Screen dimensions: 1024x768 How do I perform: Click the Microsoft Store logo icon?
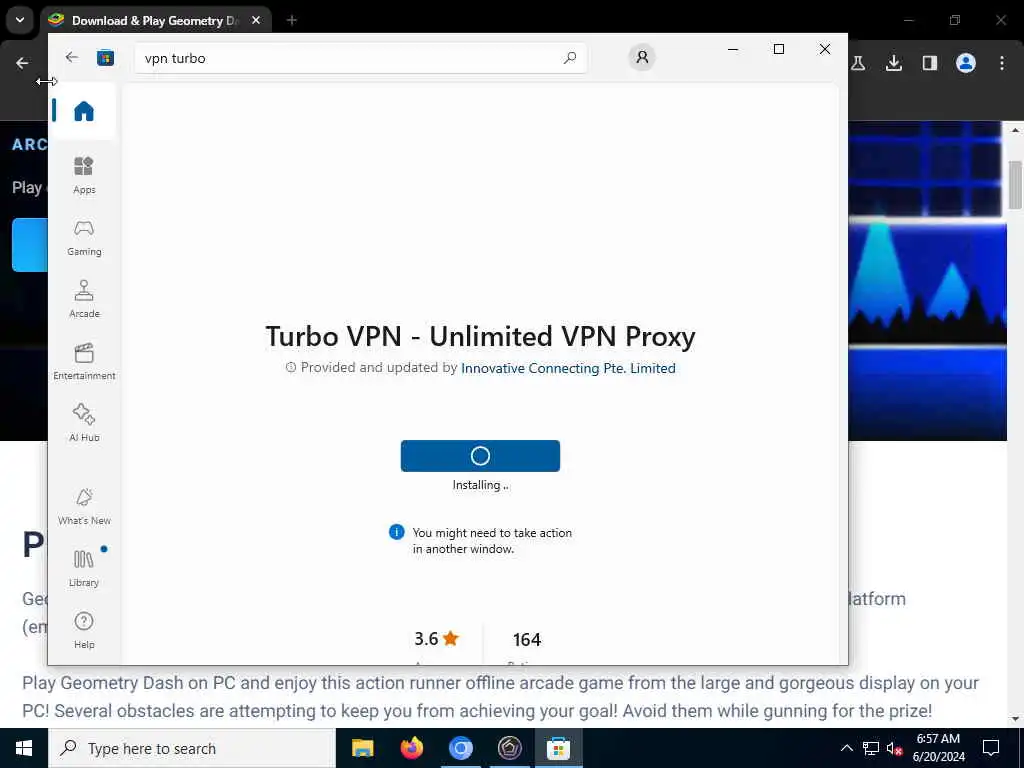[105, 58]
